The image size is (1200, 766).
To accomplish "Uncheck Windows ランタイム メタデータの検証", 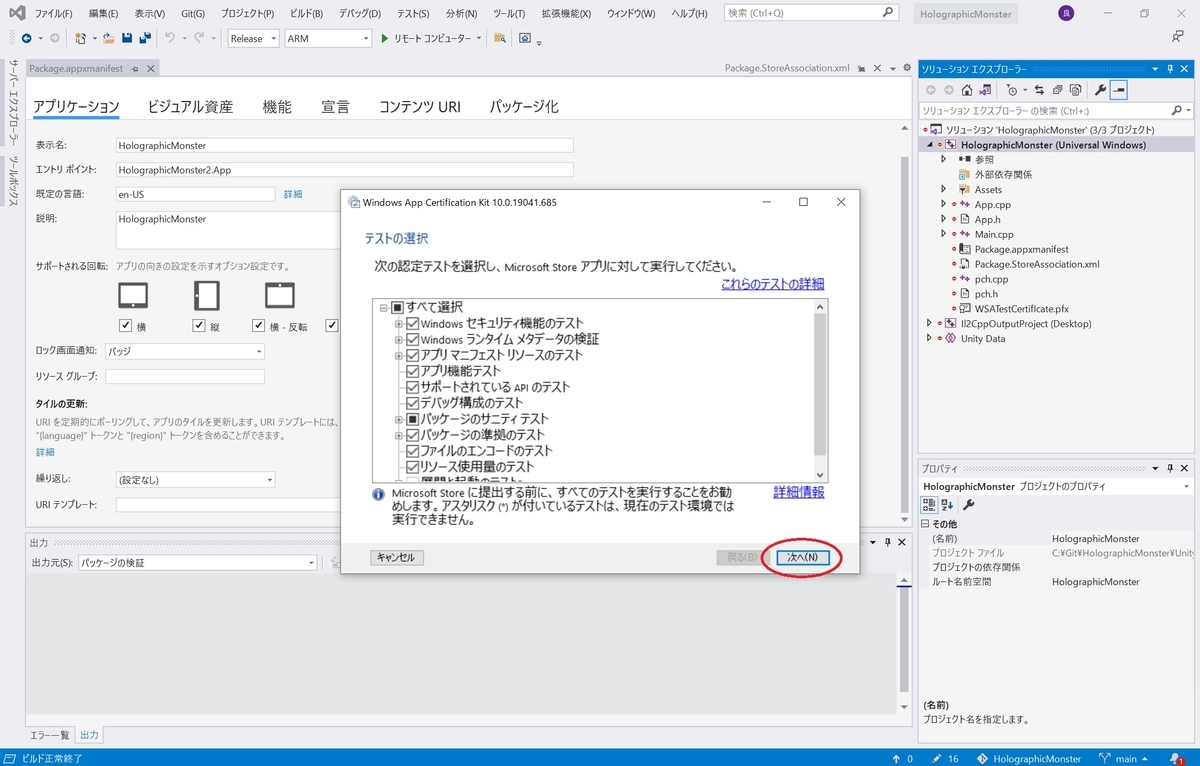I will (412, 339).
